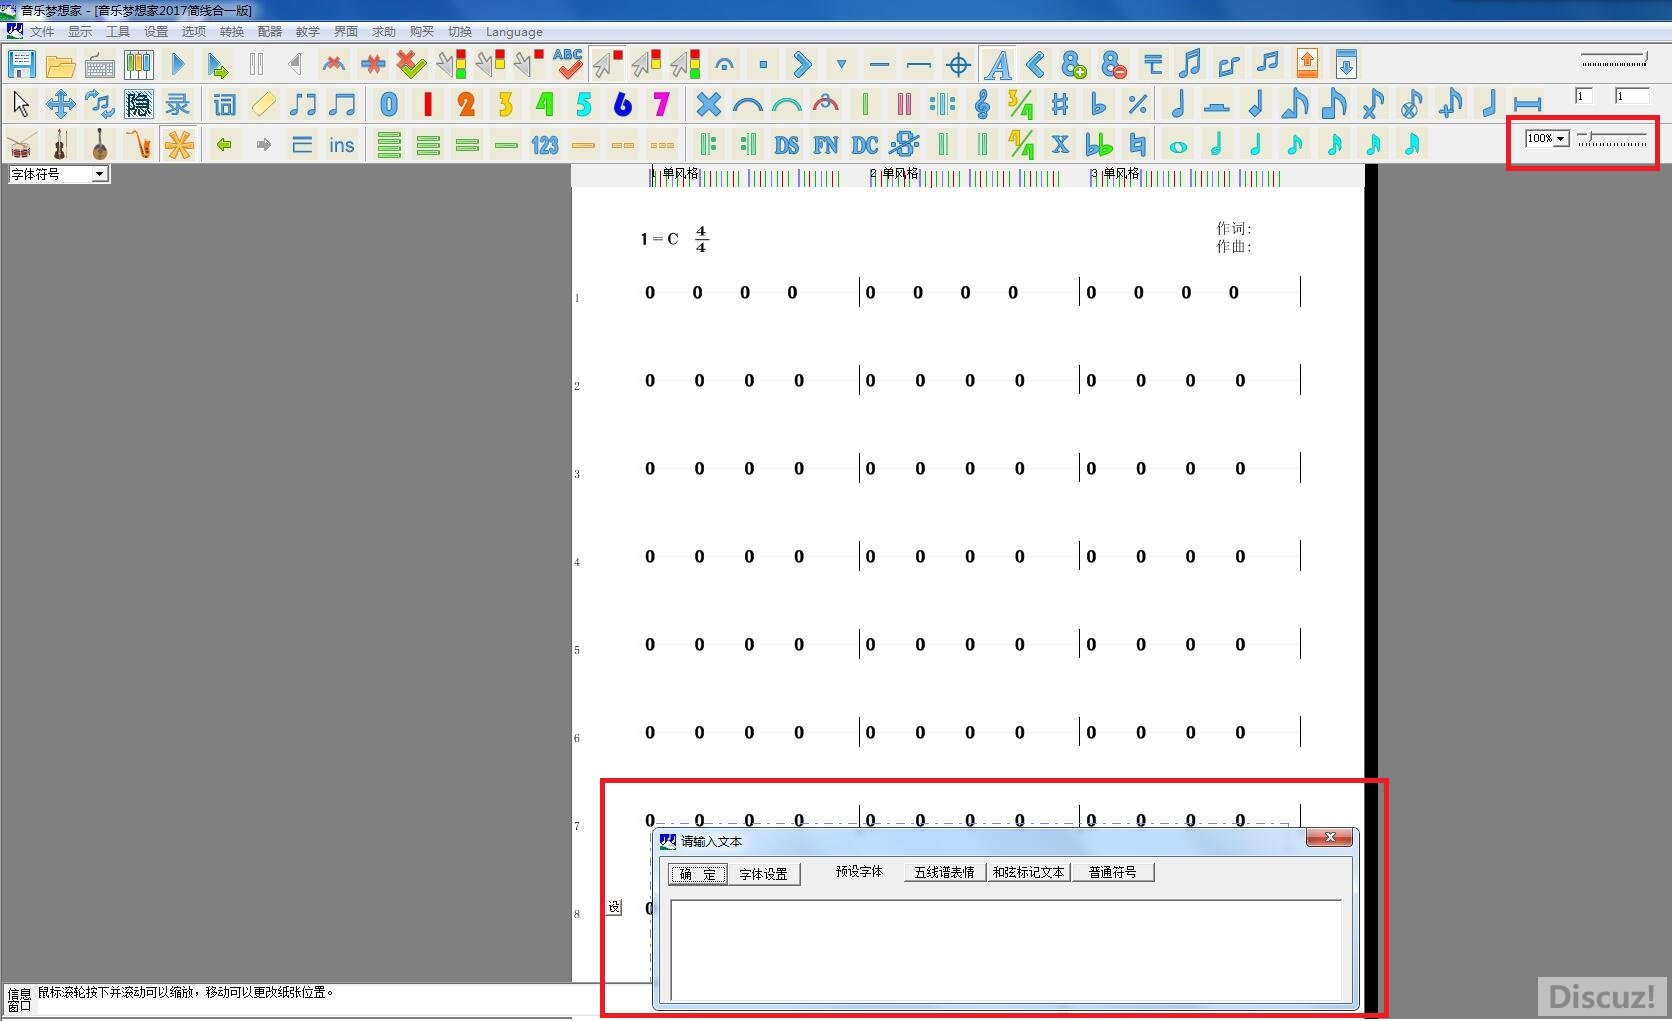This screenshot has height=1021, width=1672.
Task: Insert the FN marking
Action: [x=826, y=145]
